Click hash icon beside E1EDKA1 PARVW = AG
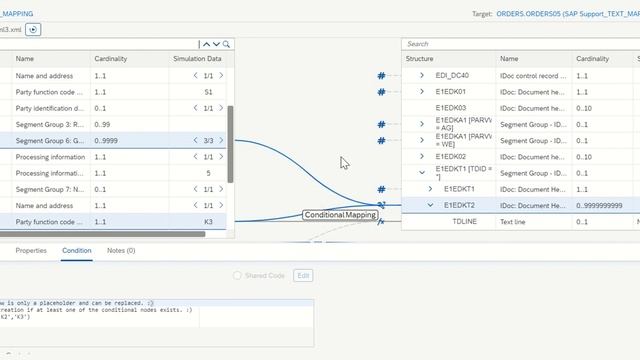 coord(381,124)
